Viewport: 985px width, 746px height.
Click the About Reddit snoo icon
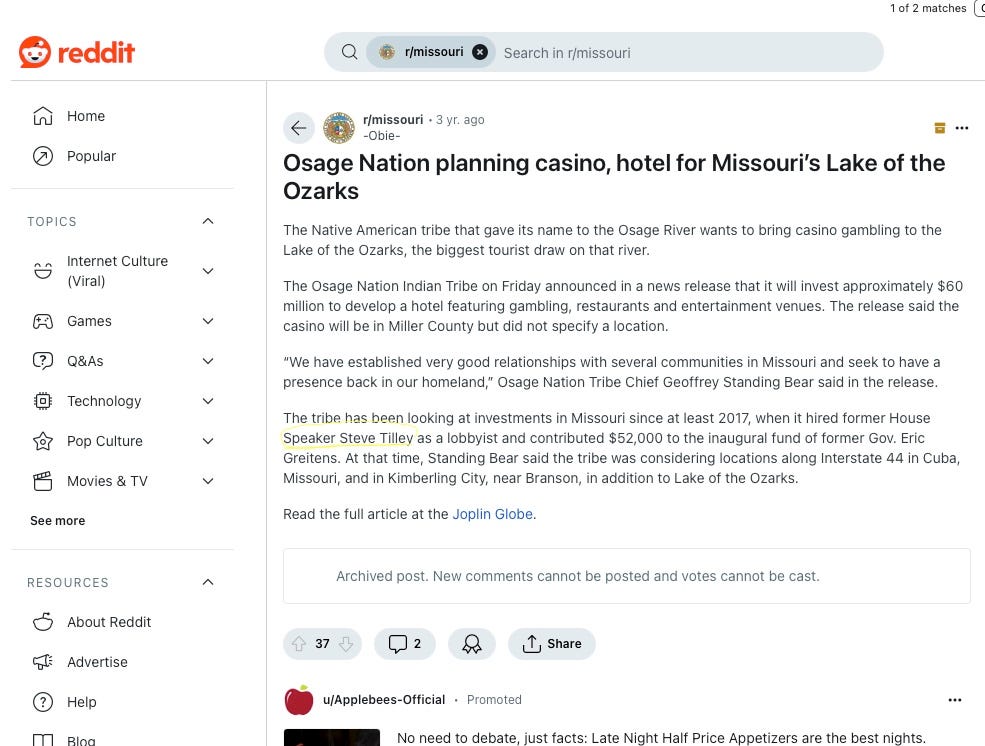[43, 622]
